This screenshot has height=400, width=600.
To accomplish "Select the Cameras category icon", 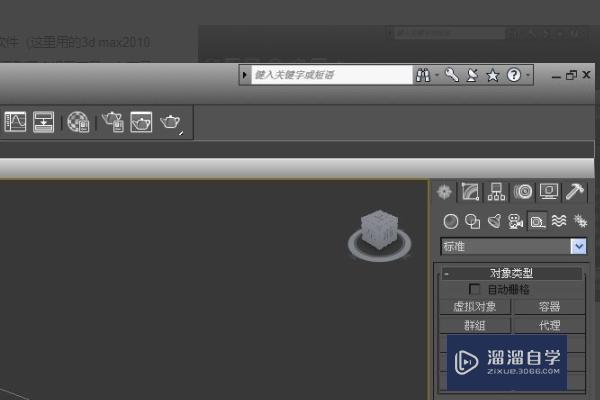I will coord(515,221).
